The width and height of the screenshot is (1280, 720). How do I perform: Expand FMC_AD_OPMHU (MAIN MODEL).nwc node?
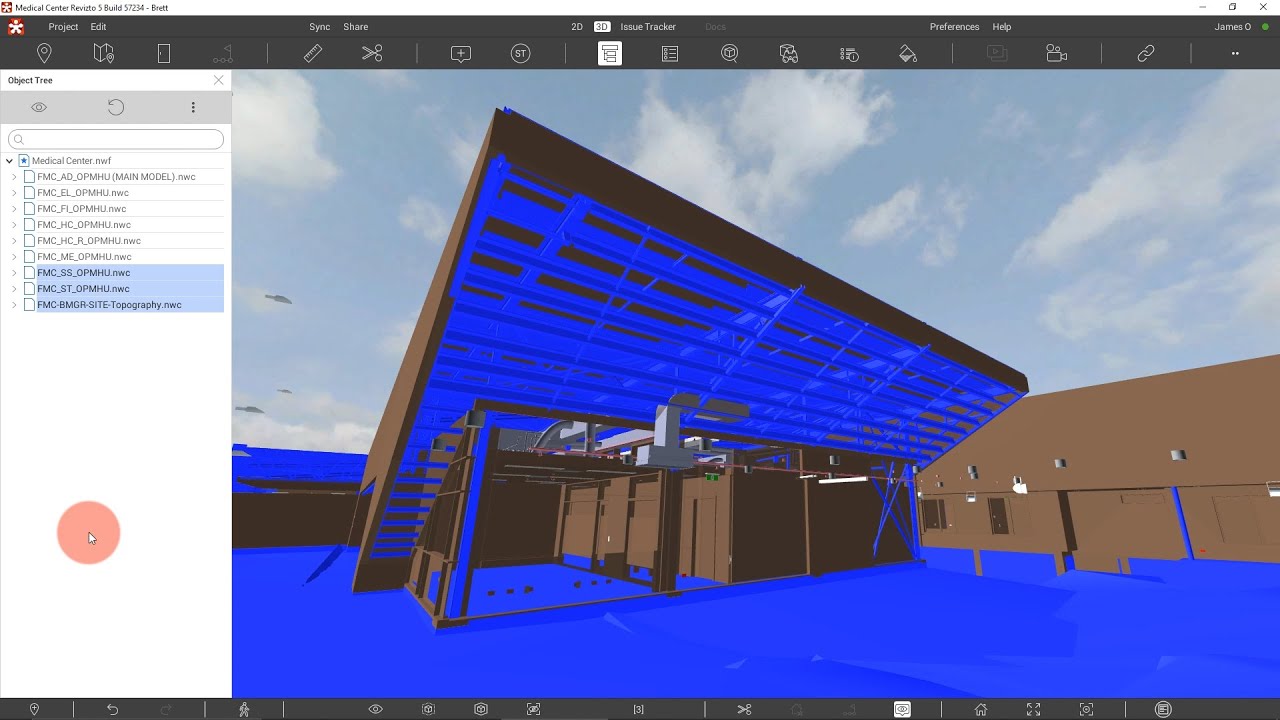(14, 177)
